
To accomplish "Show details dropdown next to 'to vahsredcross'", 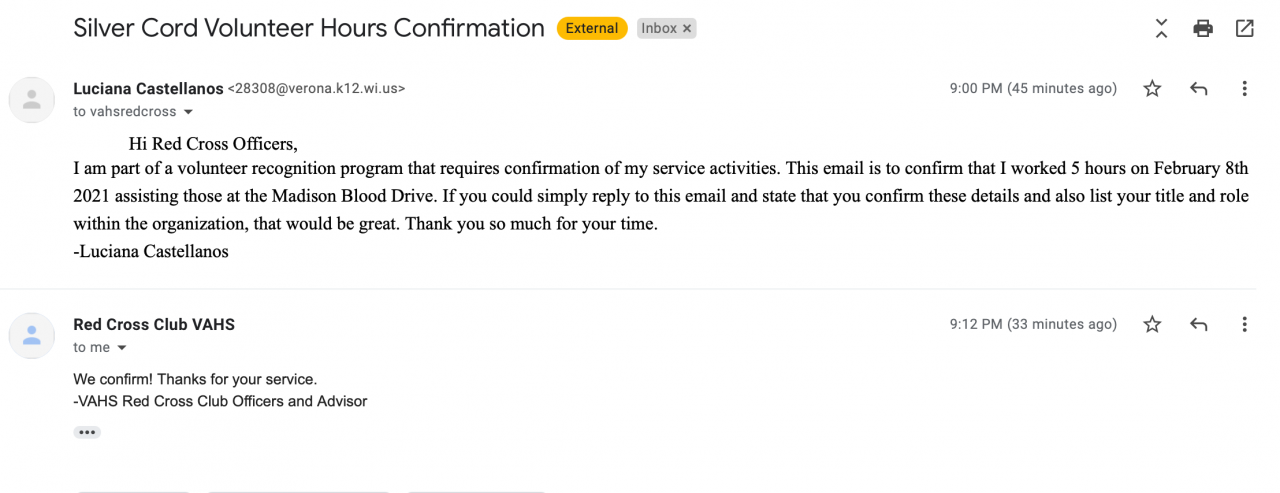I will (x=188, y=112).
